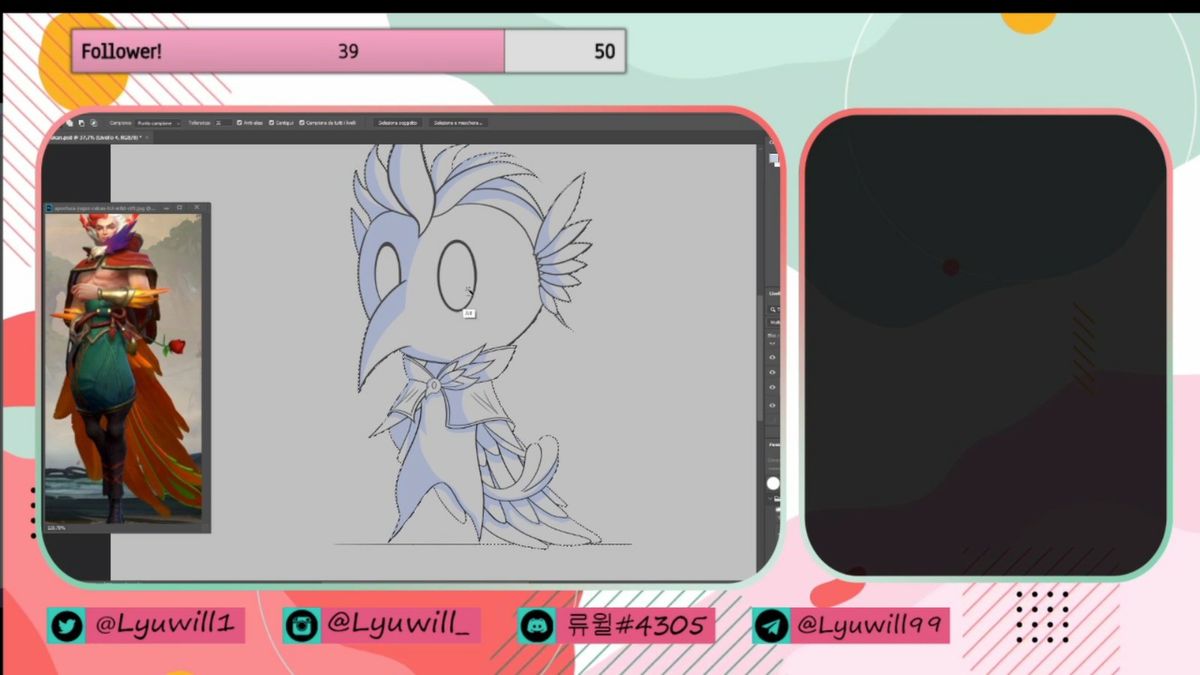Screen dimensions: 1200x675
Task: Close the .psd document tab
Action: [147, 138]
